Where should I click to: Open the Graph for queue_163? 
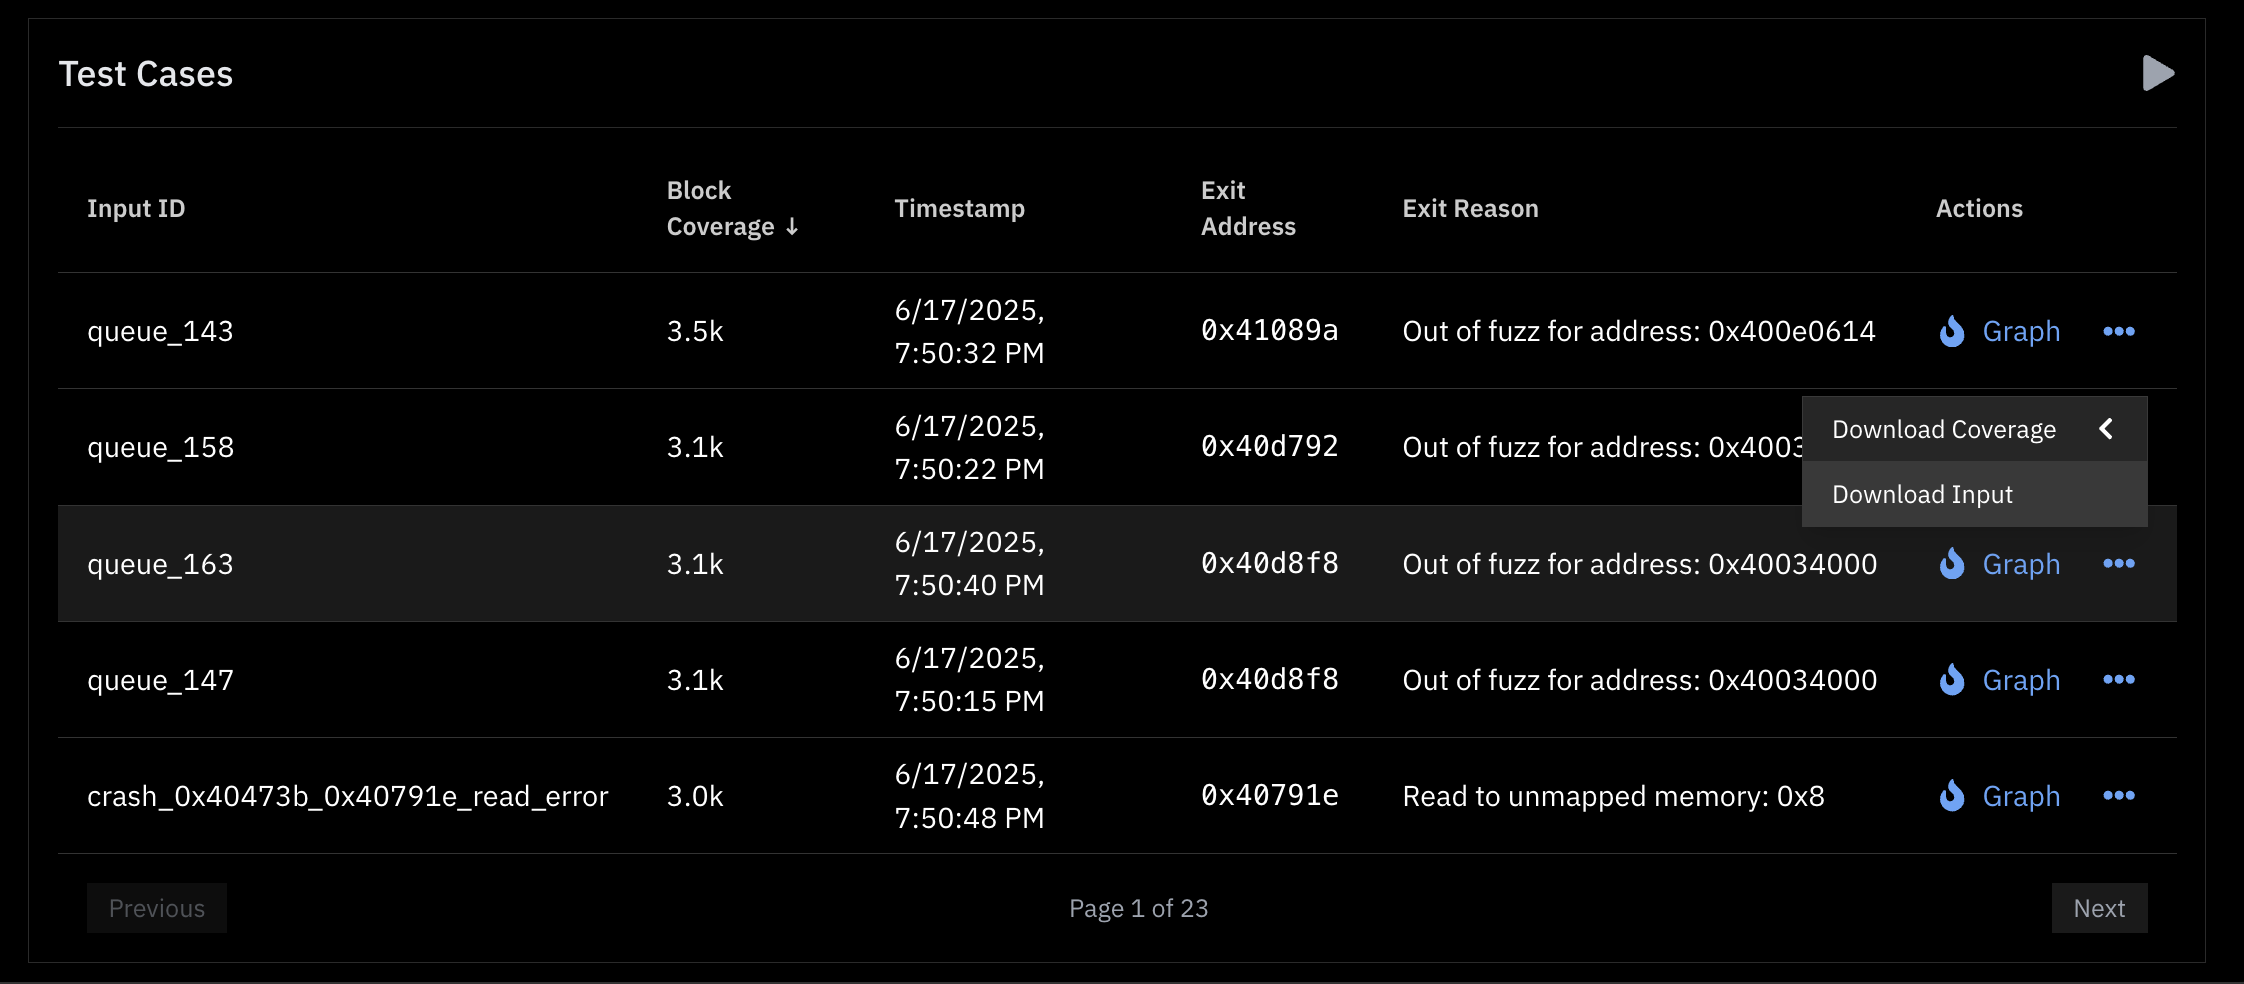coord(2021,564)
